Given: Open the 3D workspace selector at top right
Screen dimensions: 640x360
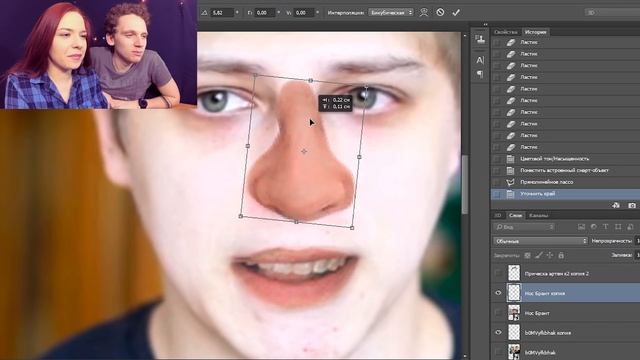Looking at the screenshot, I should (612, 13).
